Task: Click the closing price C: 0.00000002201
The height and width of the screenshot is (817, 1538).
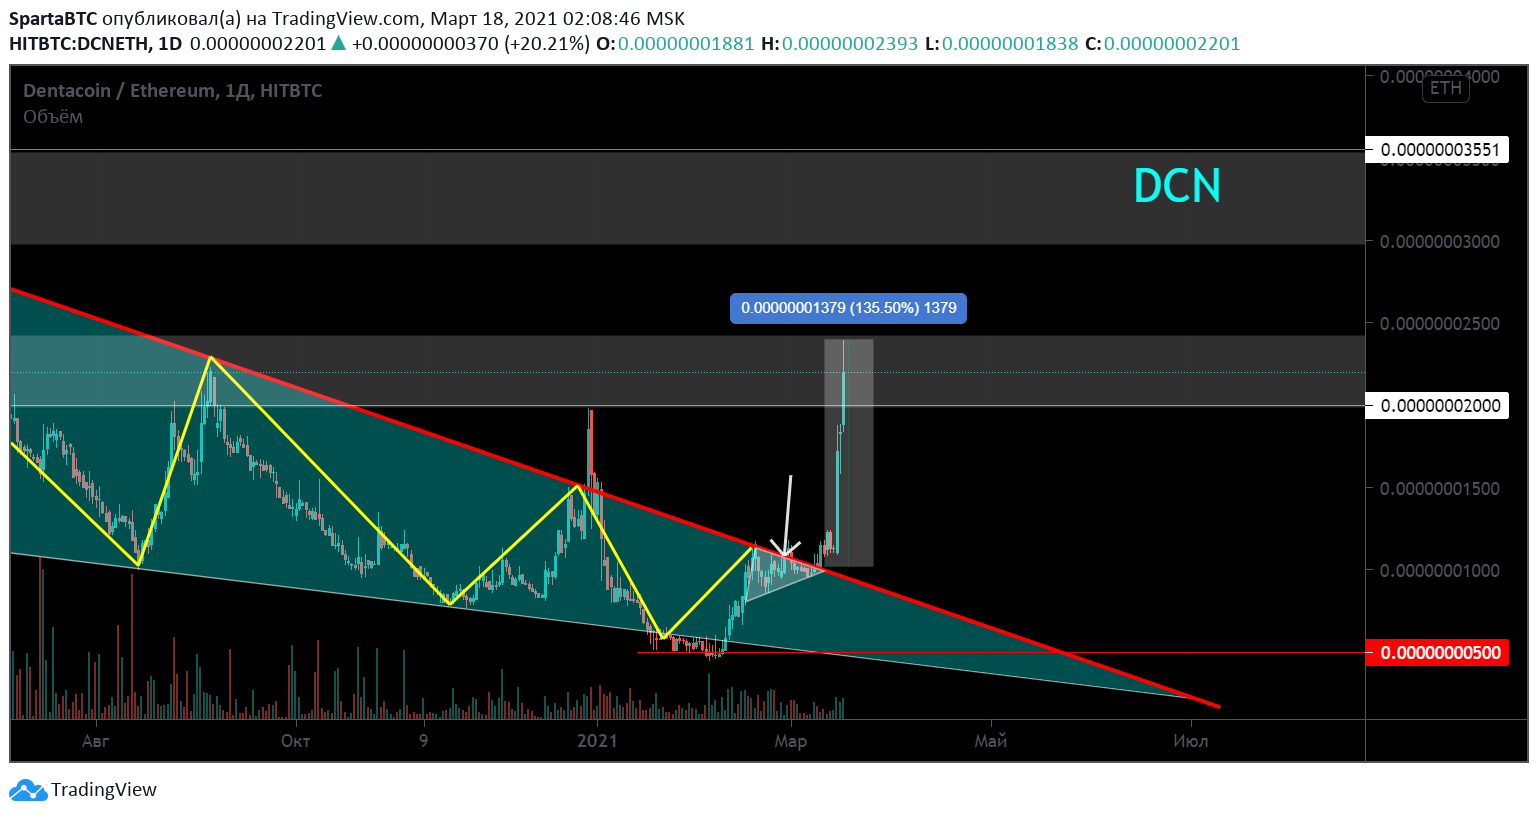Action: tap(1162, 44)
